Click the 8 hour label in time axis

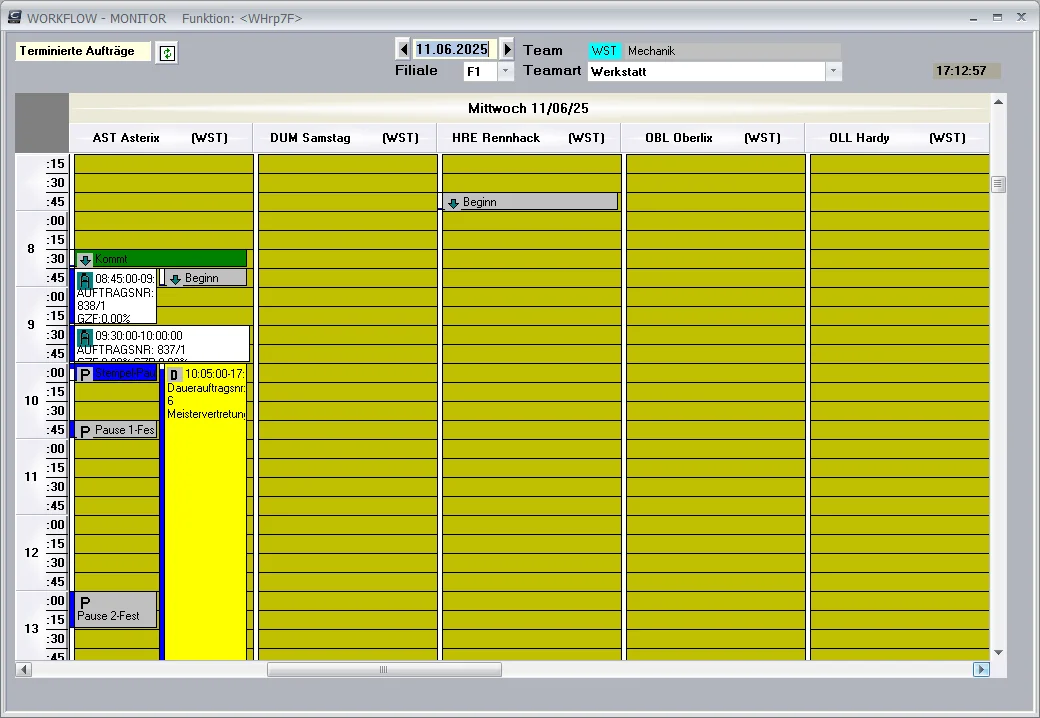31,249
